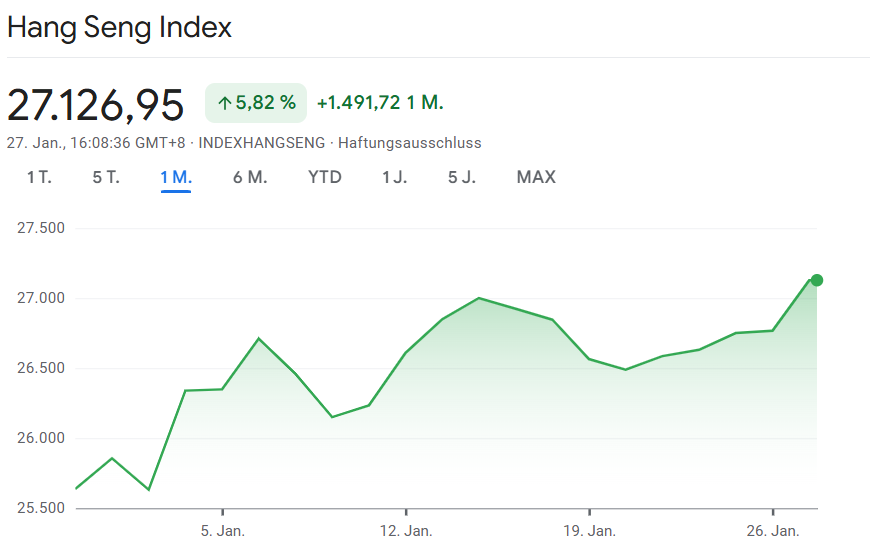This screenshot has height=556, width=870.
Task: Click the +1.491,72 1 M. change text
Action: coord(380,103)
